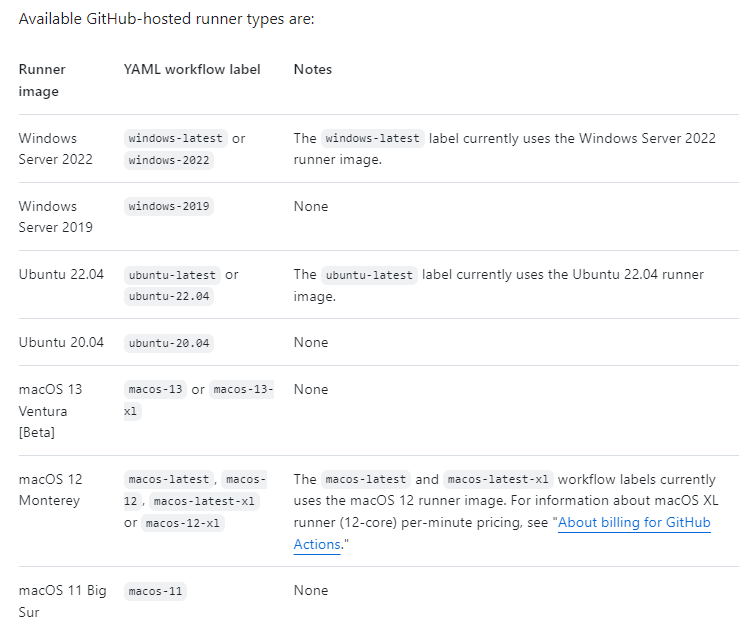
Task: Click the macos-latest-xl code label in the Notes column
Action: pyautogui.click(x=498, y=479)
